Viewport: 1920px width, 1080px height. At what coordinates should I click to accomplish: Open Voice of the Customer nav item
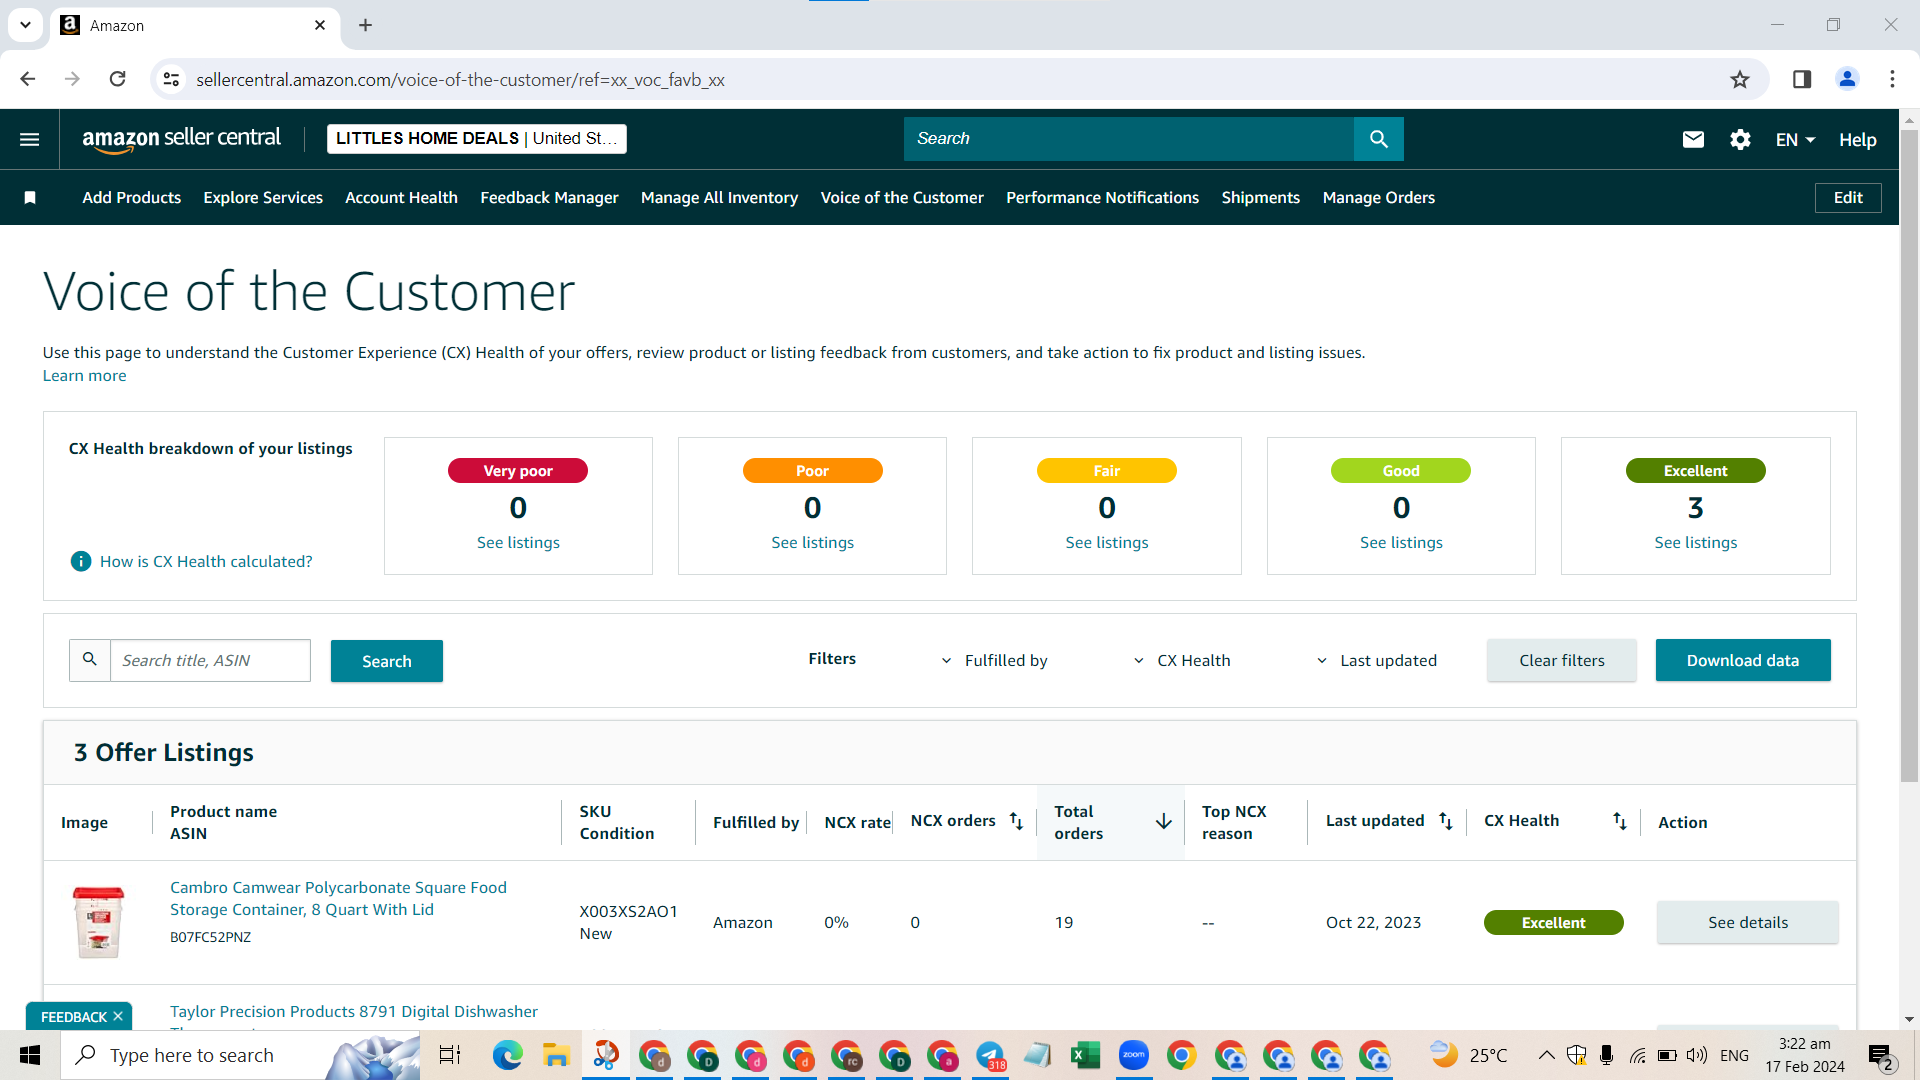coord(902,198)
